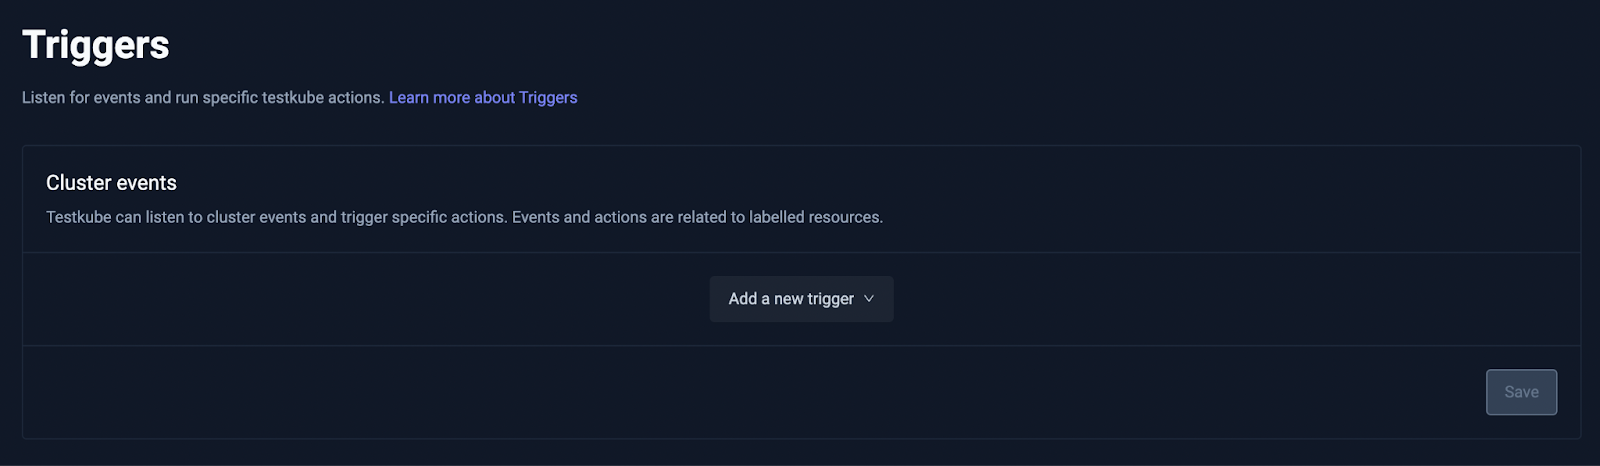Click the chevron icon beside Add a new trigger
The image size is (1600, 466).
[x=868, y=299]
